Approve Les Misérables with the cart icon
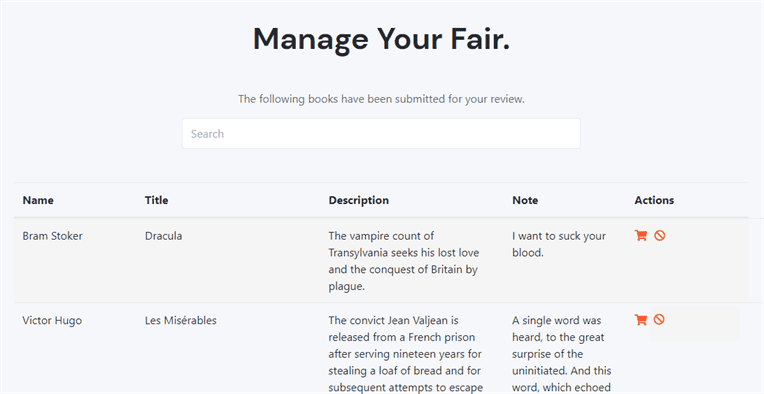The width and height of the screenshot is (764, 394). pyautogui.click(x=641, y=319)
